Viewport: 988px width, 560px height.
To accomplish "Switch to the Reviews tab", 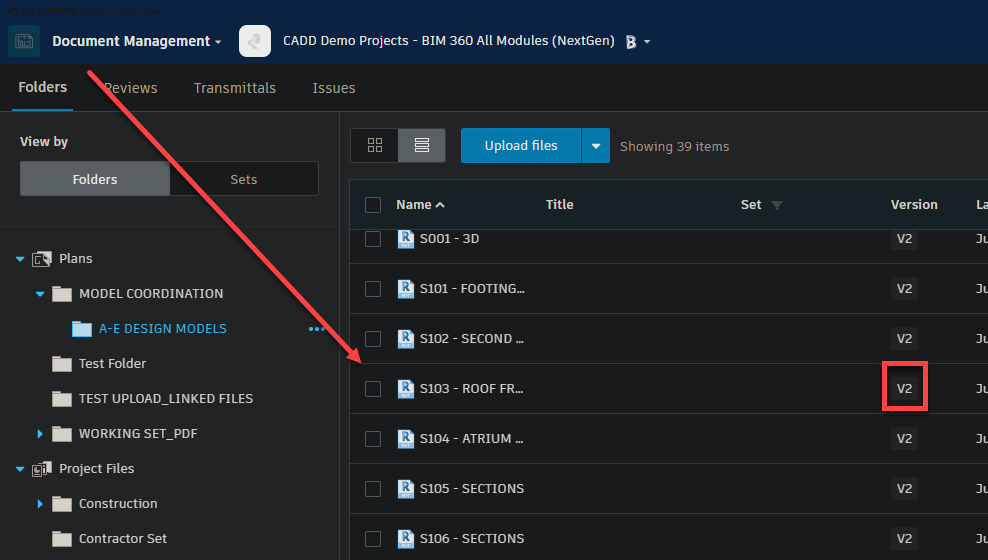I will [130, 88].
